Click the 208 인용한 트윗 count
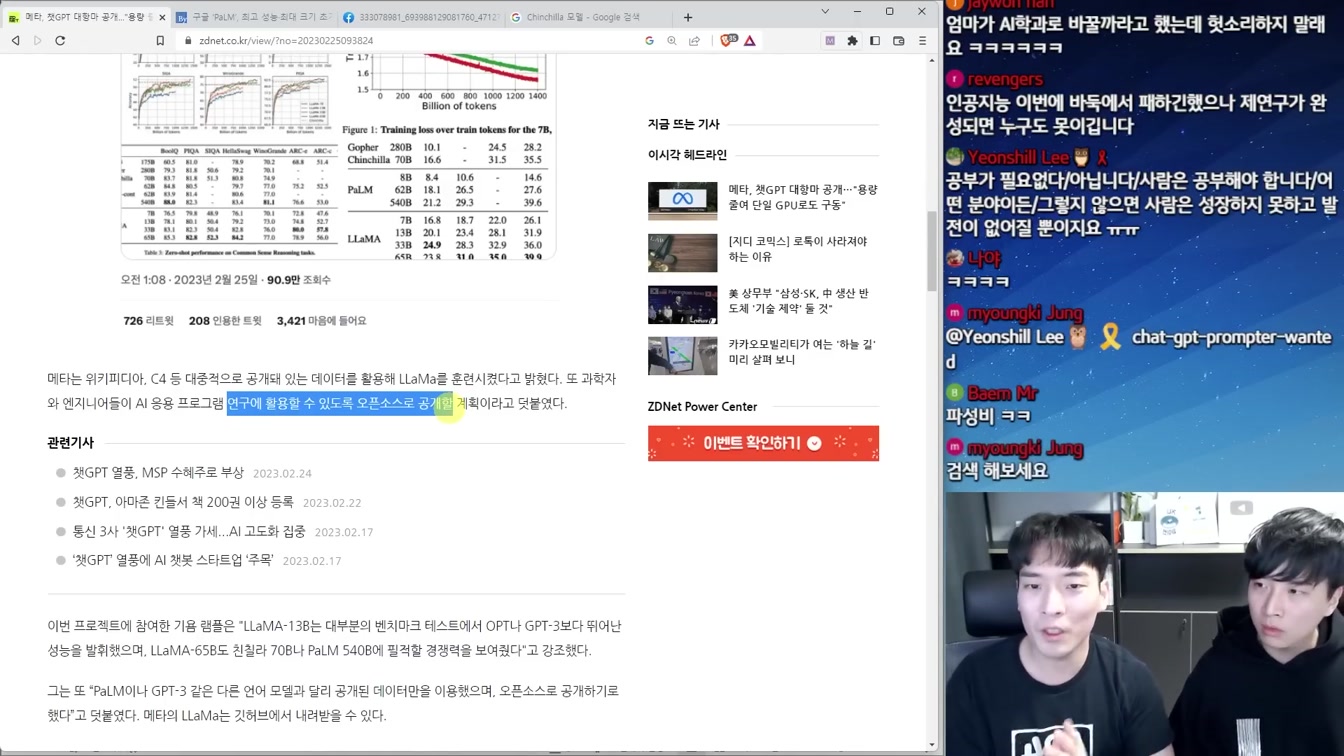The width and height of the screenshot is (1344, 756). pyautogui.click(x=225, y=321)
